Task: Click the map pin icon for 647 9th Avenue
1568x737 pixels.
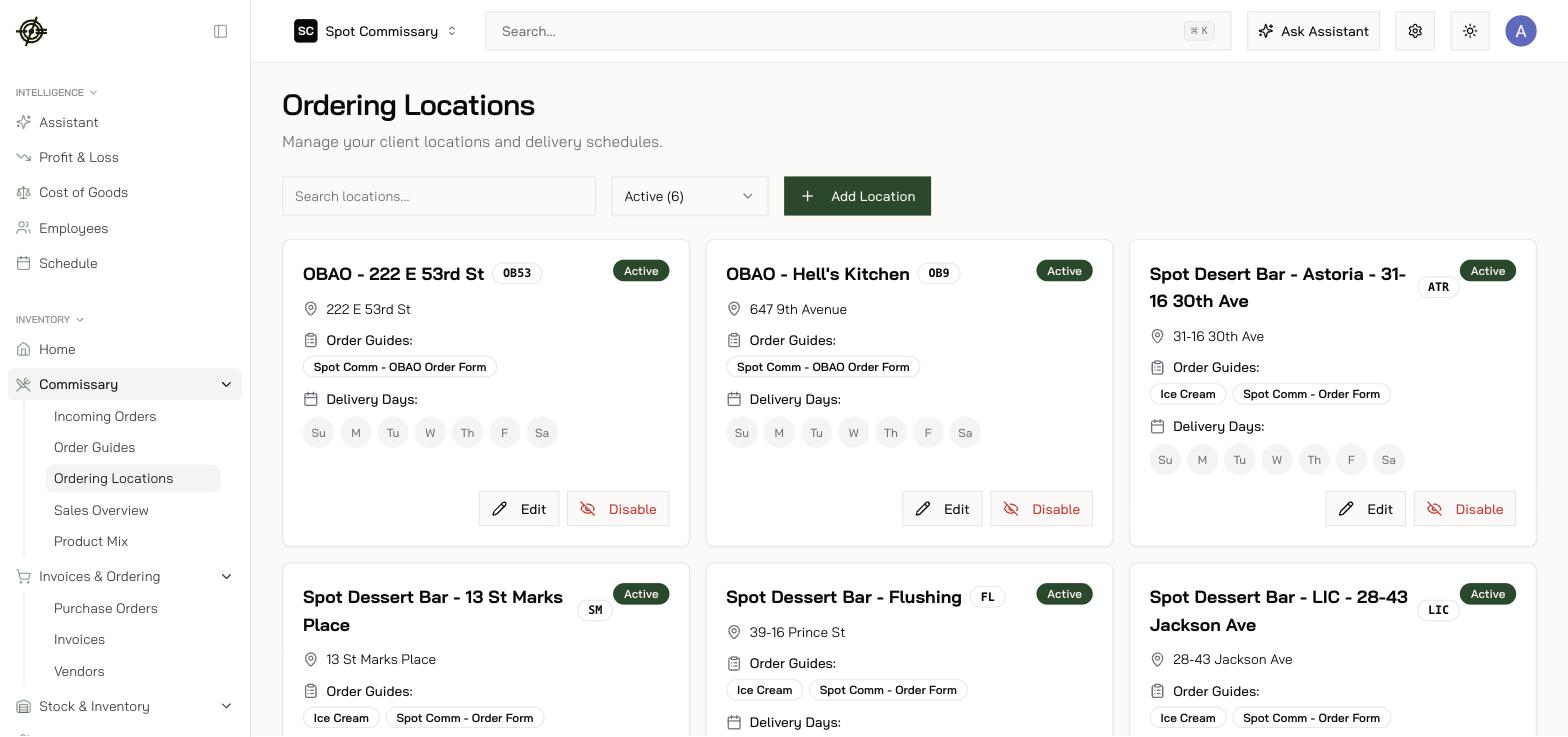Action: [x=734, y=309]
